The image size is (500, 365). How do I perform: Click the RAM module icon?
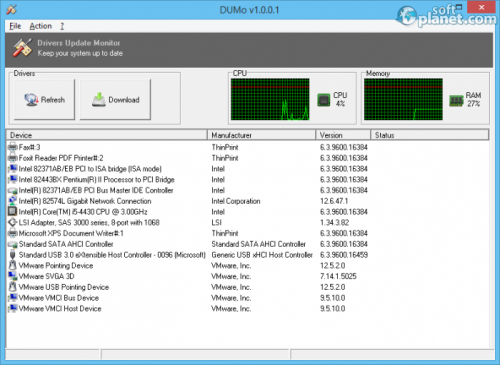click(x=456, y=100)
